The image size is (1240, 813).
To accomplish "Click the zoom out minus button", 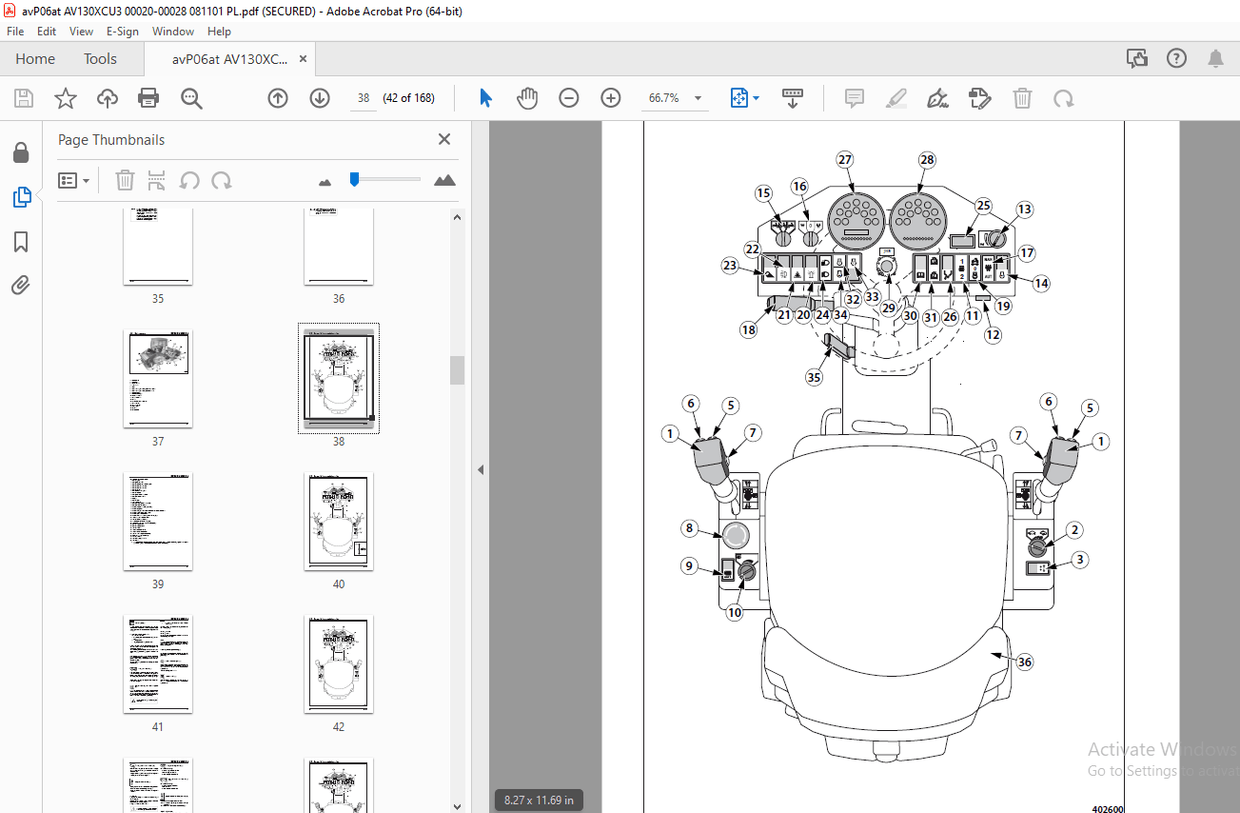I will (569, 98).
